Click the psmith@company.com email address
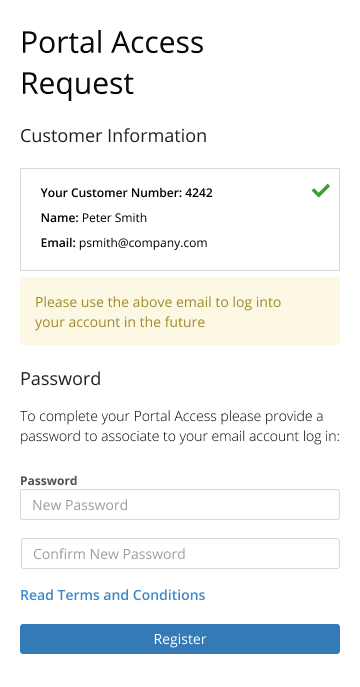 [143, 243]
